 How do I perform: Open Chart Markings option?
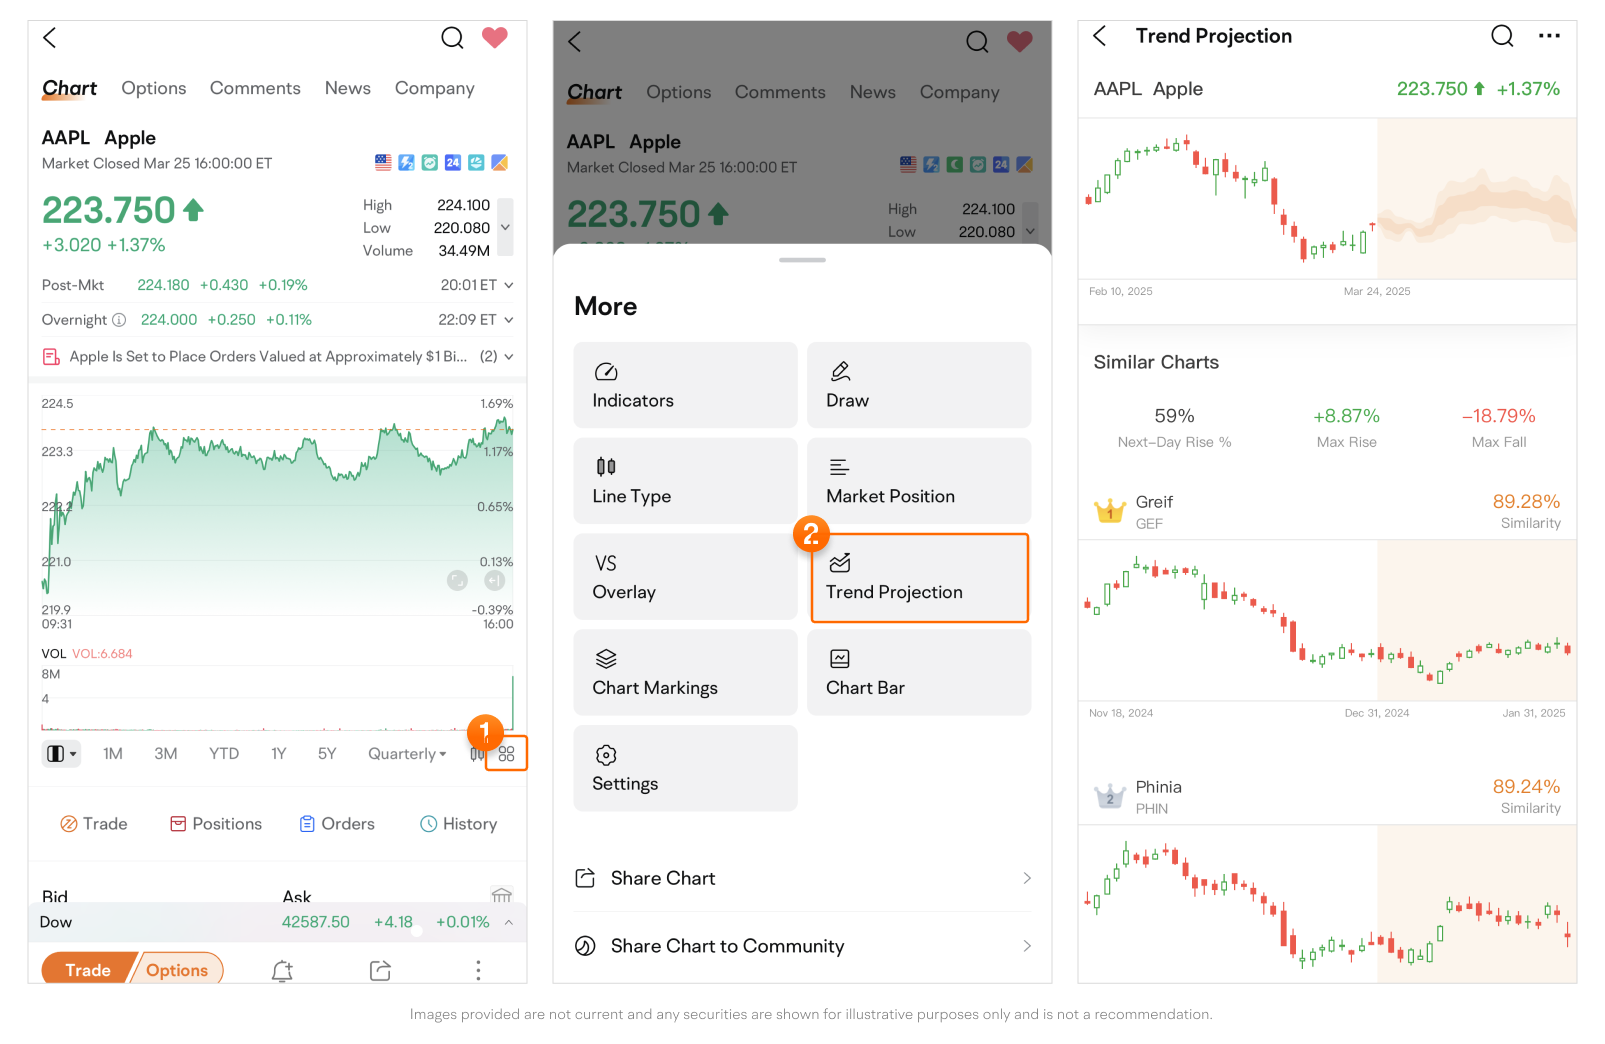(x=685, y=673)
